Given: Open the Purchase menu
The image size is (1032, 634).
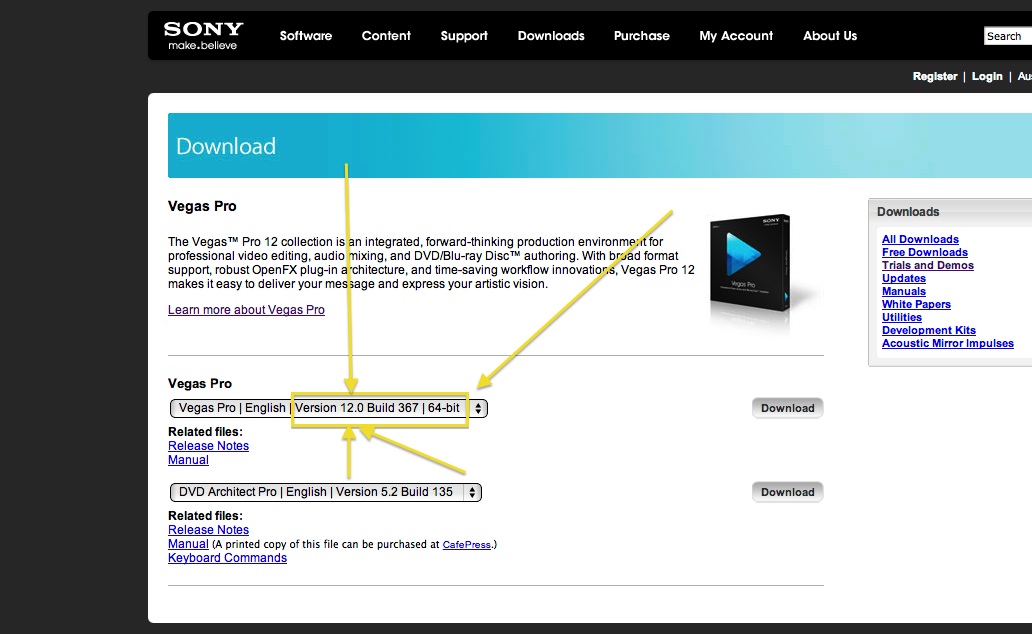Looking at the screenshot, I should coord(641,36).
